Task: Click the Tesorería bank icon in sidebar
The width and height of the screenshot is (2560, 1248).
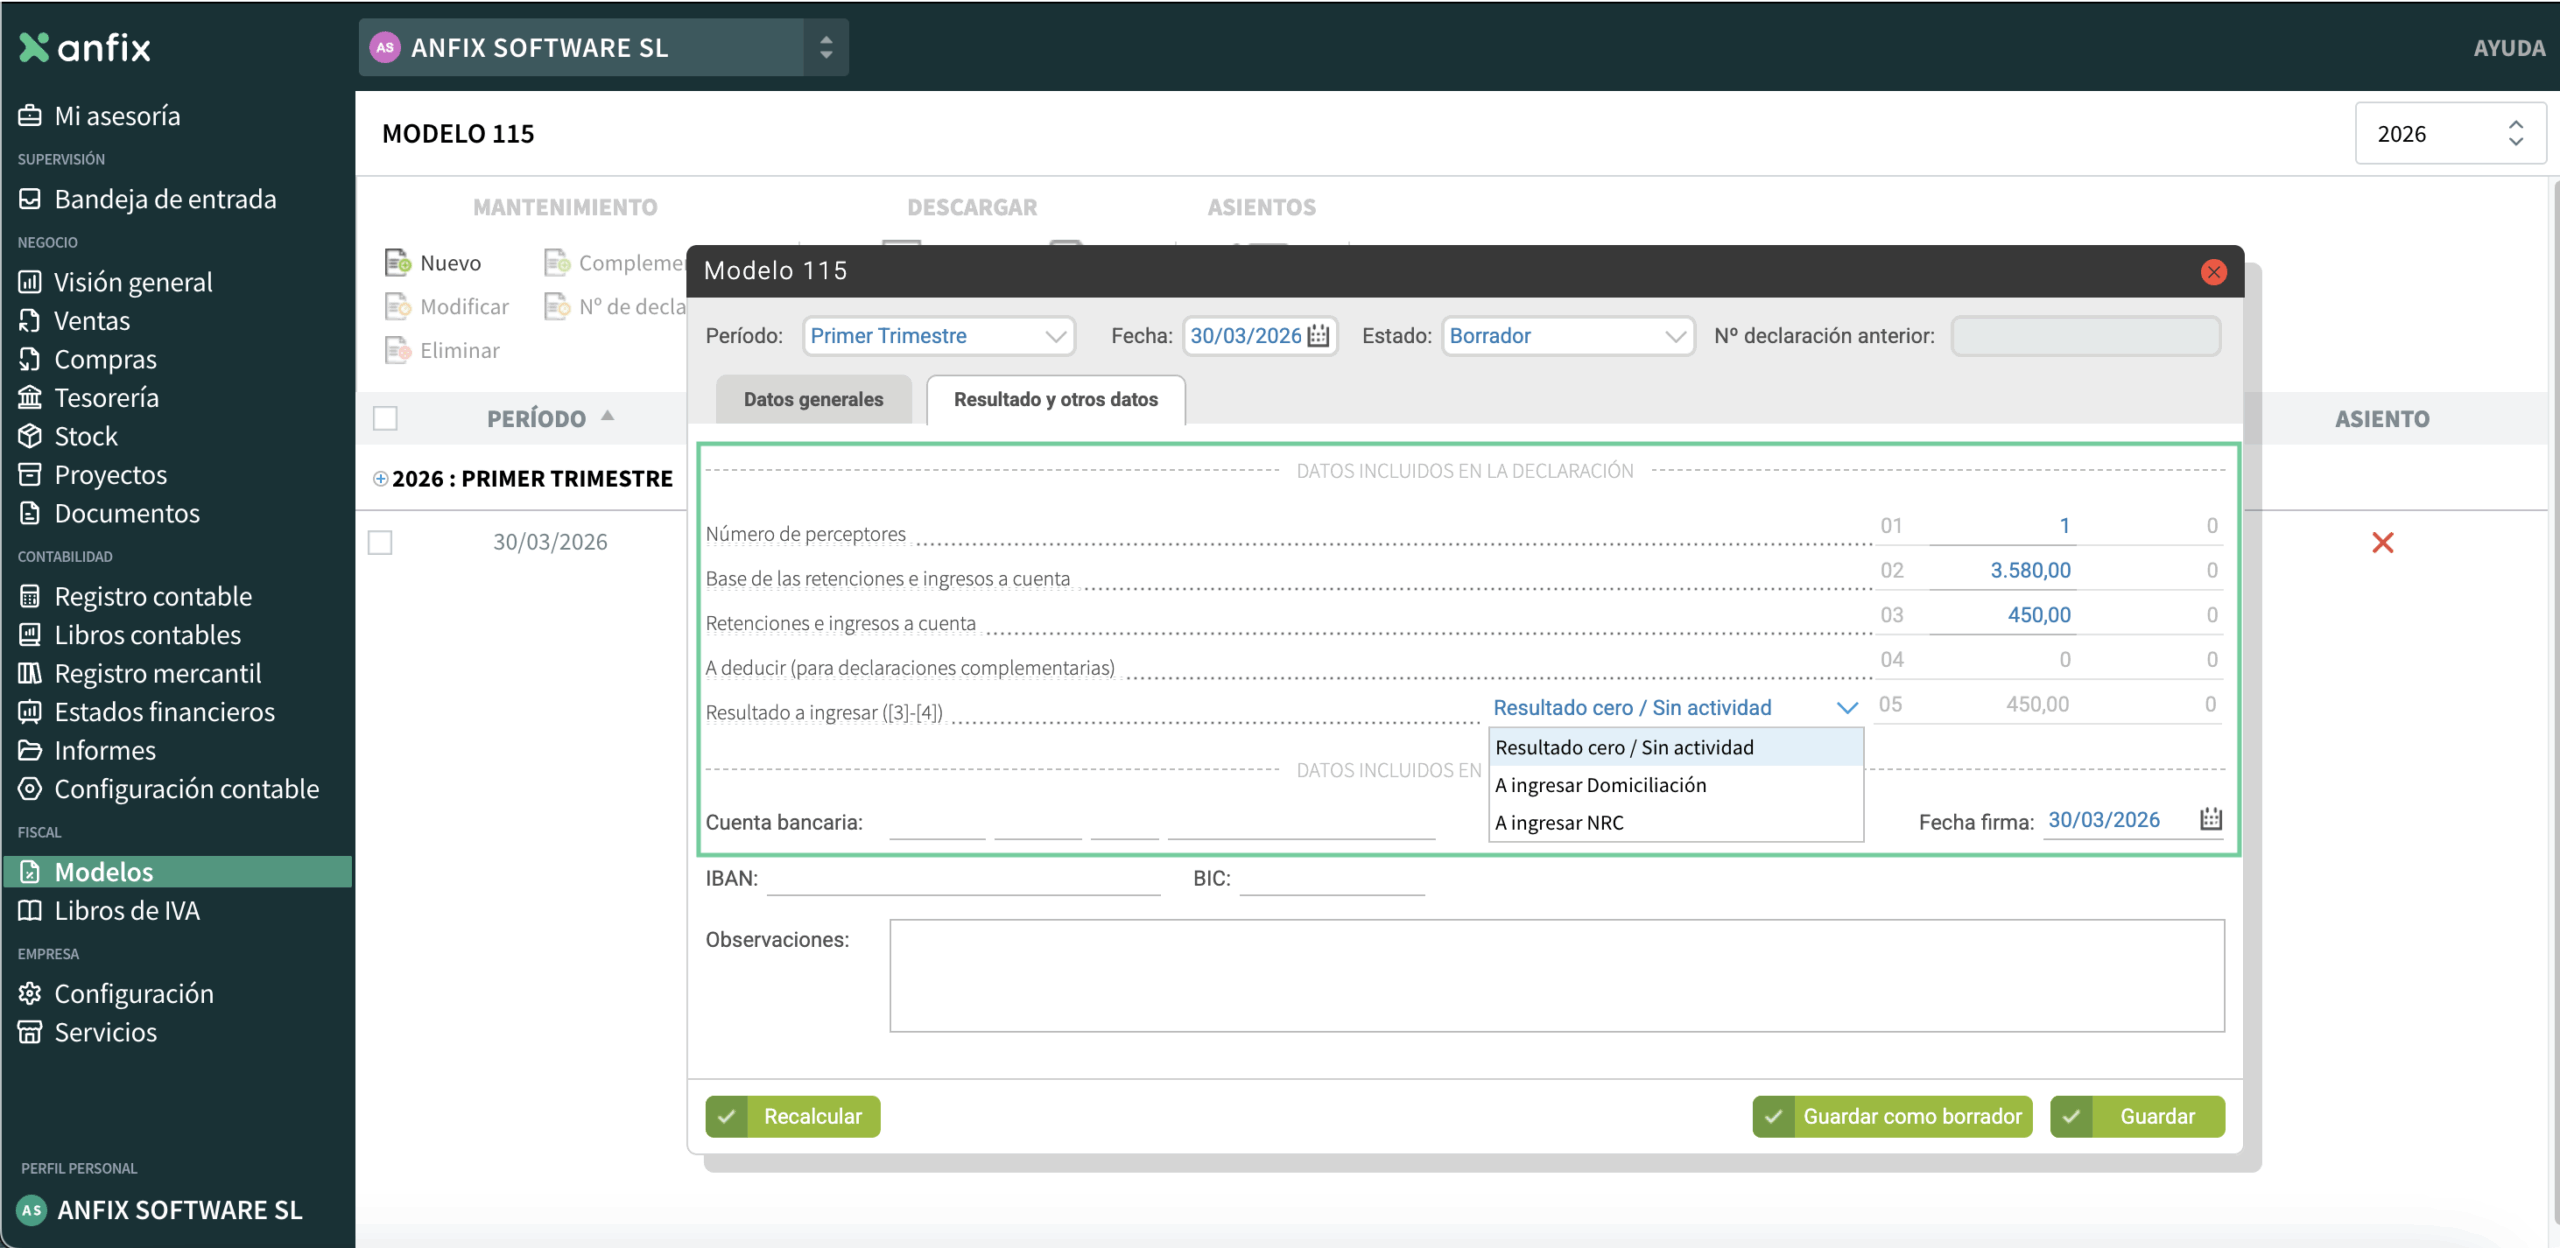Action: pyautogui.click(x=30, y=398)
